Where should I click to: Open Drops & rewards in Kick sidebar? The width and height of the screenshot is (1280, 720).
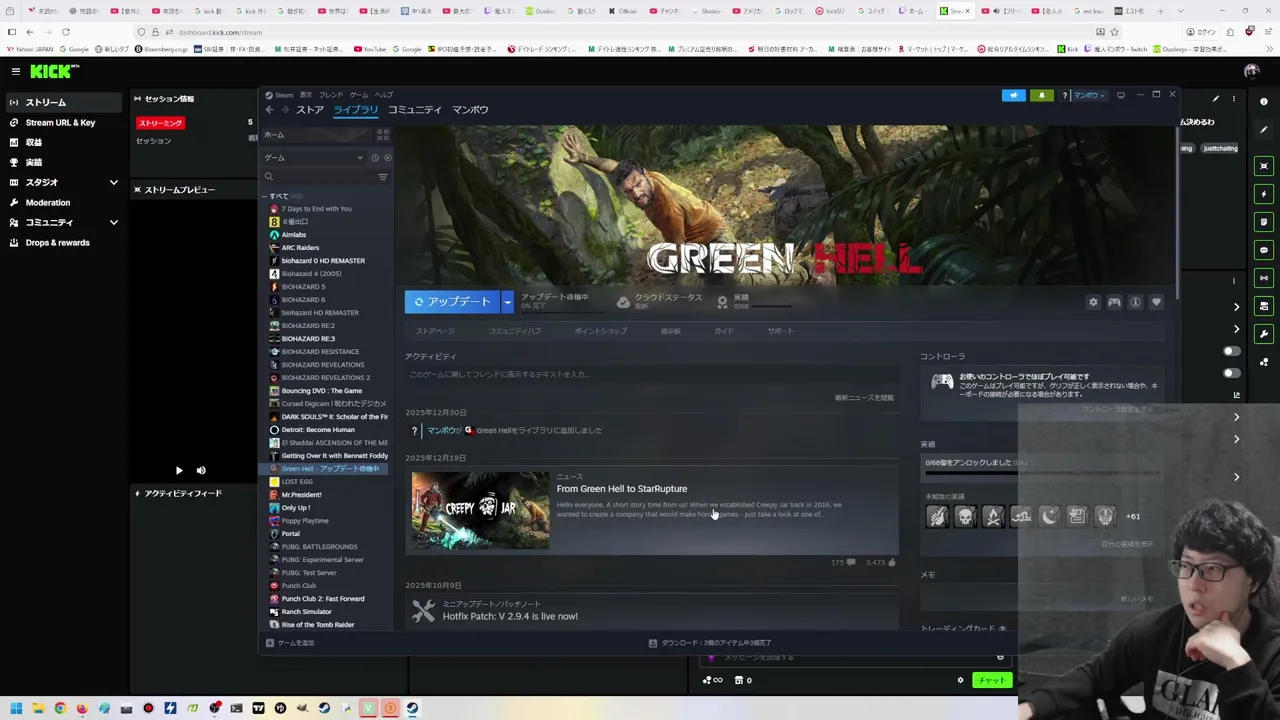coord(57,242)
